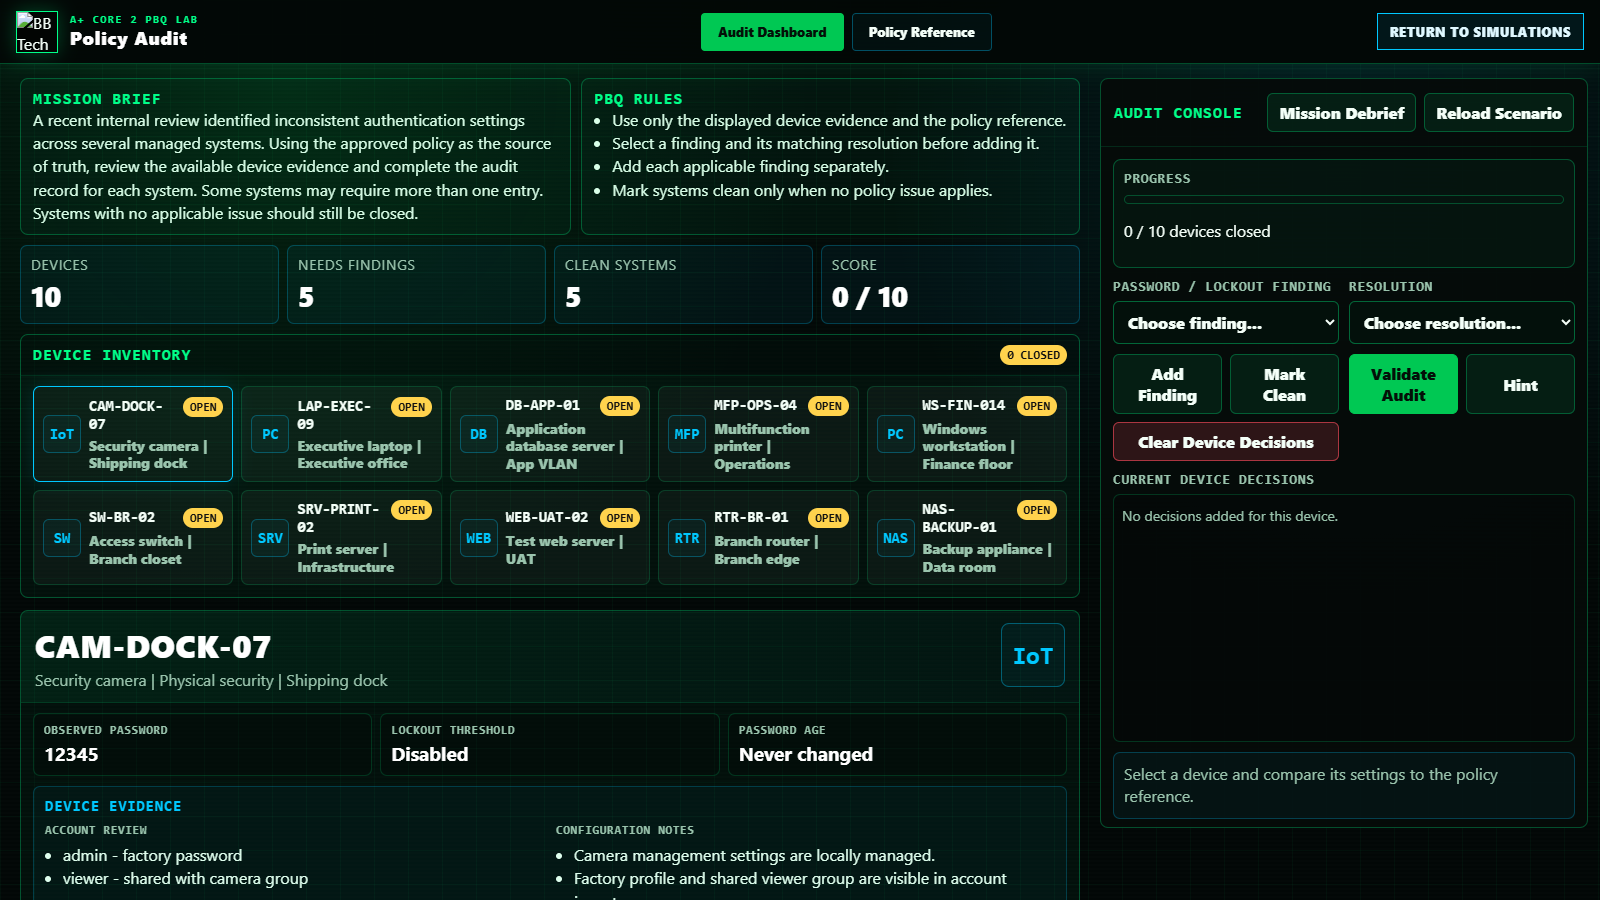Select 'Windows workstation | Finance floor' text
Screen dimensions: 1600x900
pyautogui.click(x=968, y=446)
